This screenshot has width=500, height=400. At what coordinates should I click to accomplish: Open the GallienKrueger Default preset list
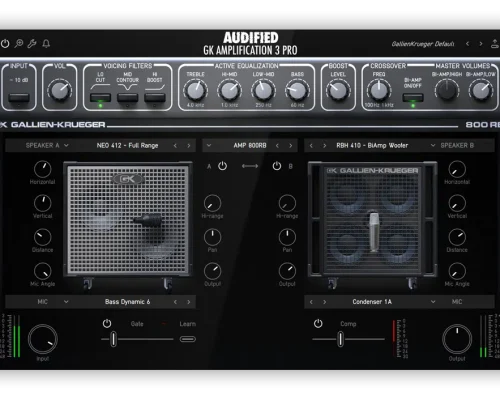423,44
